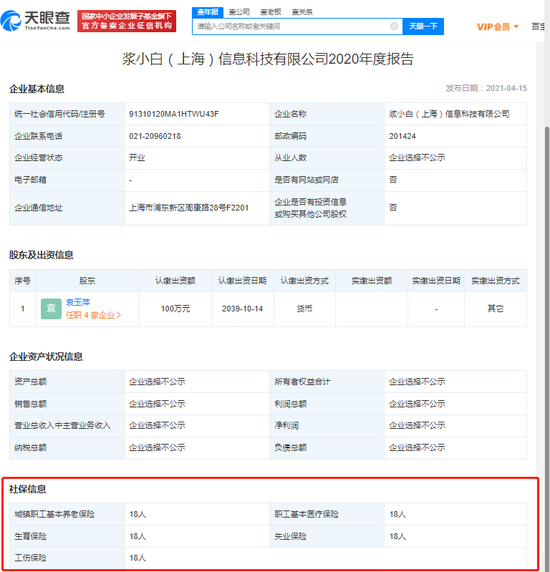The height and width of the screenshot is (572, 550).
Task: Switch to the 查公司 tab
Action: 239,12
